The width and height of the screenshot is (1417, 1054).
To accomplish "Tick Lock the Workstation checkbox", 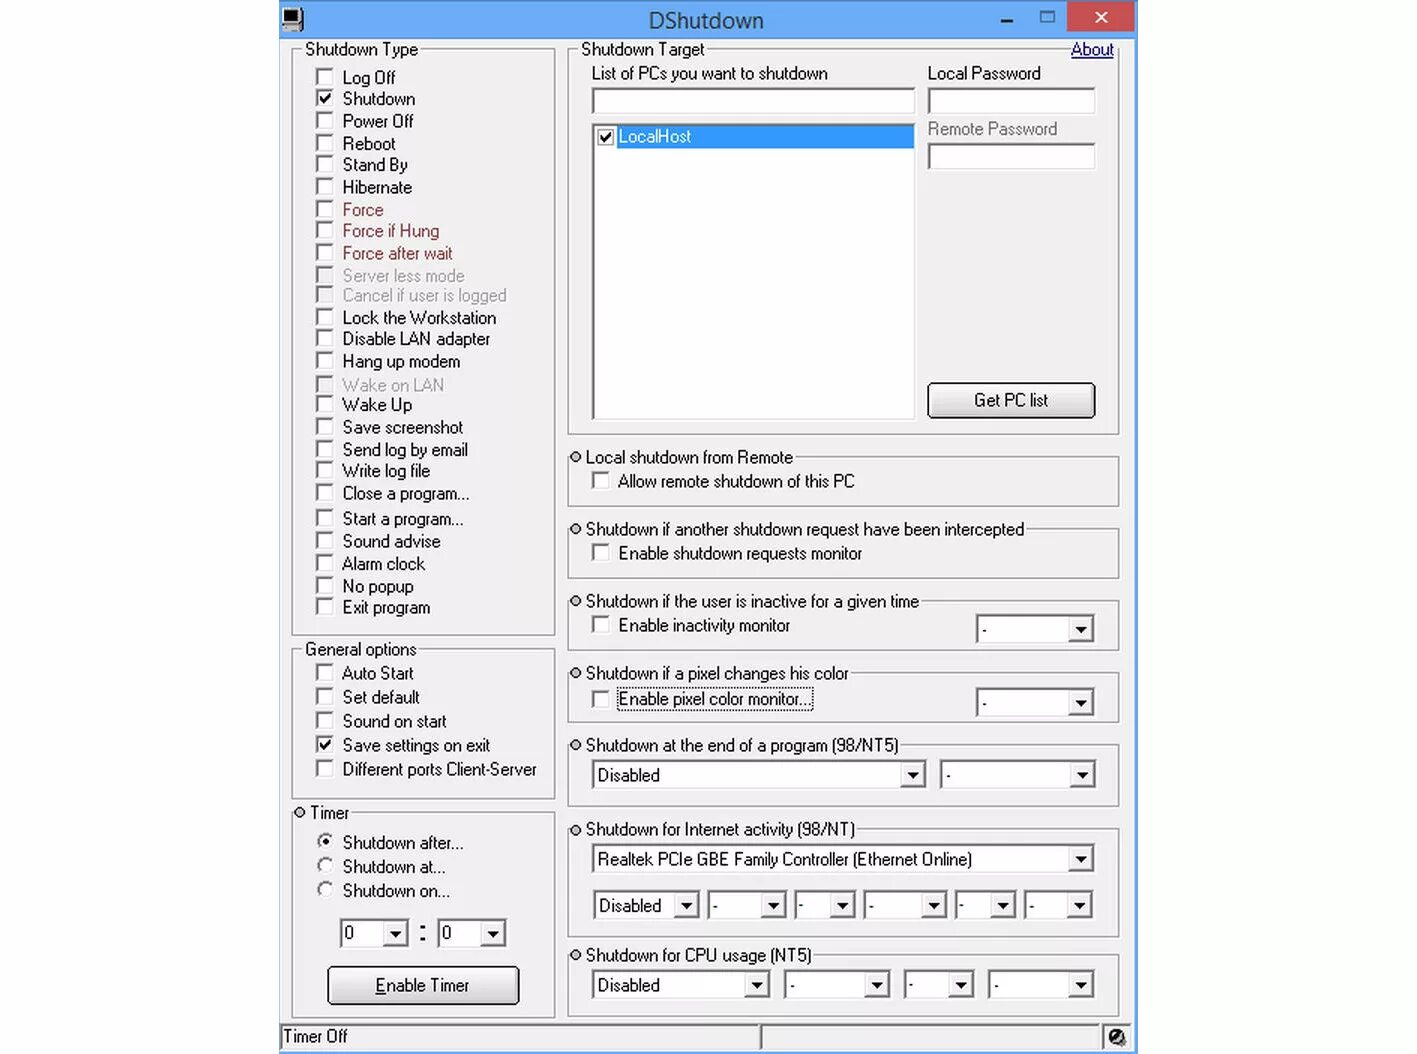I will click(324, 317).
